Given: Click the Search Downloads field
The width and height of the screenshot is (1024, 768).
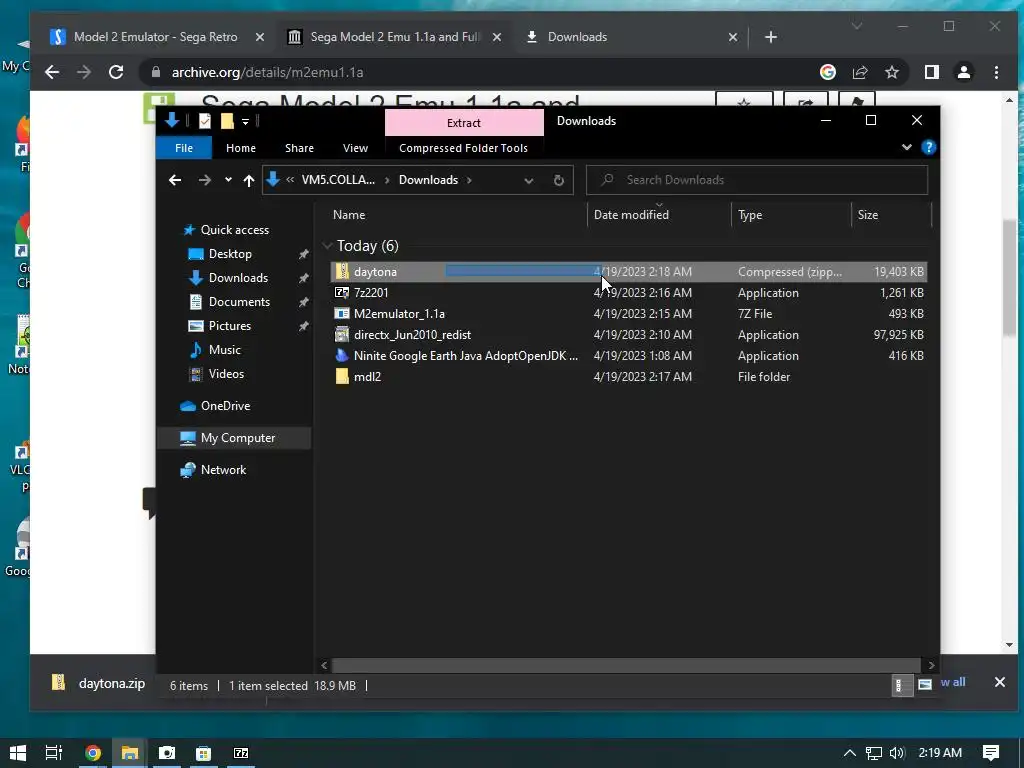Looking at the screenshot, I should (757, 180).
